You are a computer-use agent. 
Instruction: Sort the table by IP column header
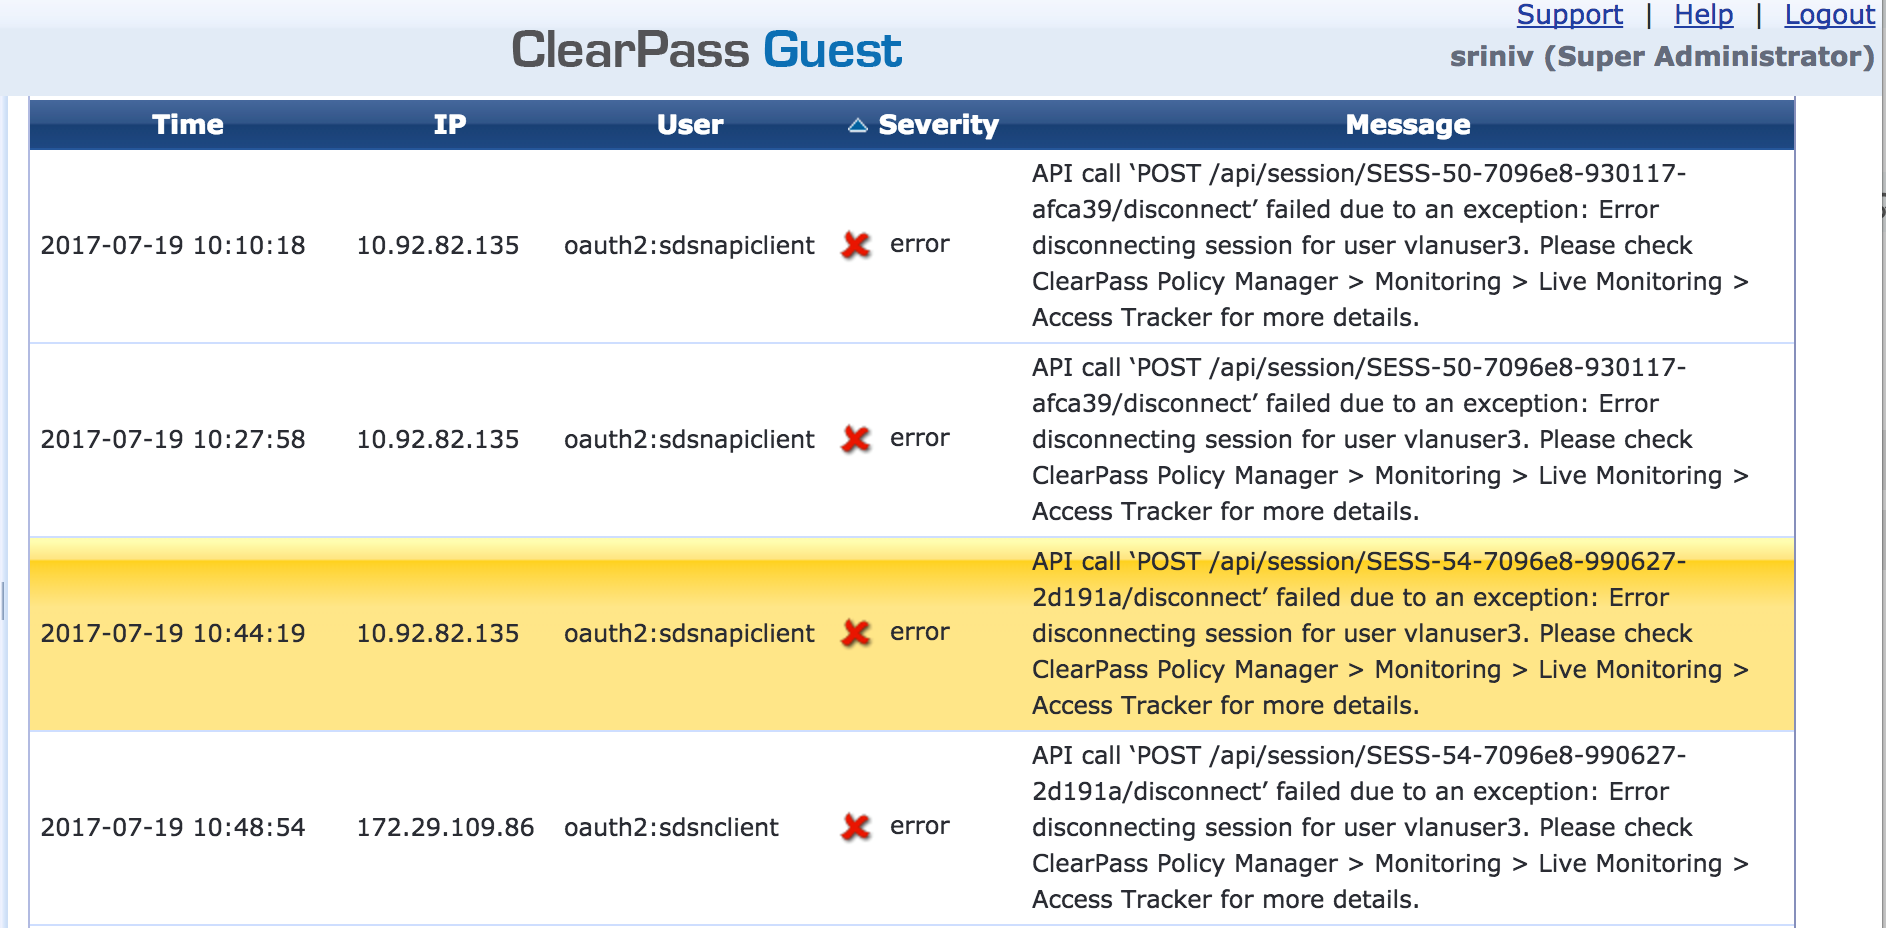pyautogui.click(x=450, y=125)
